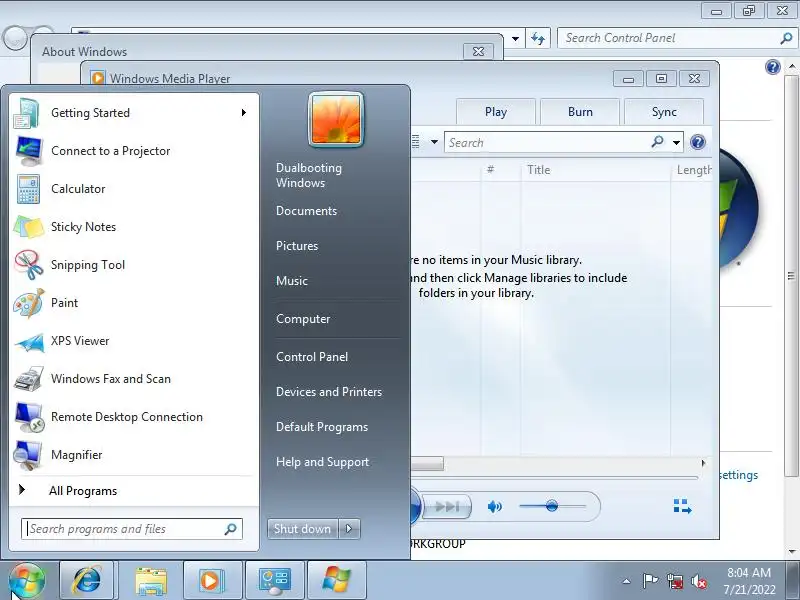800x600 pixels.
Task: Click the Length column header
Action: coord(694,170)
